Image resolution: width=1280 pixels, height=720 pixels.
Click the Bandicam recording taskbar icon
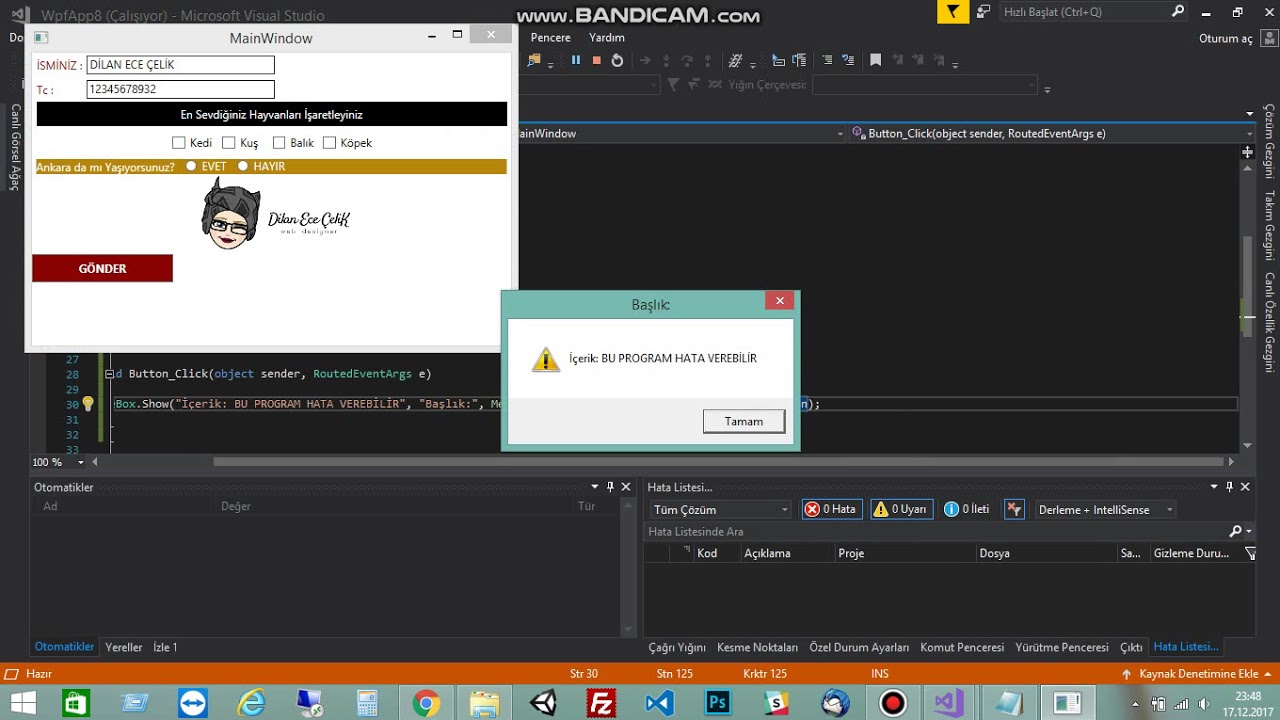point(892,703)
